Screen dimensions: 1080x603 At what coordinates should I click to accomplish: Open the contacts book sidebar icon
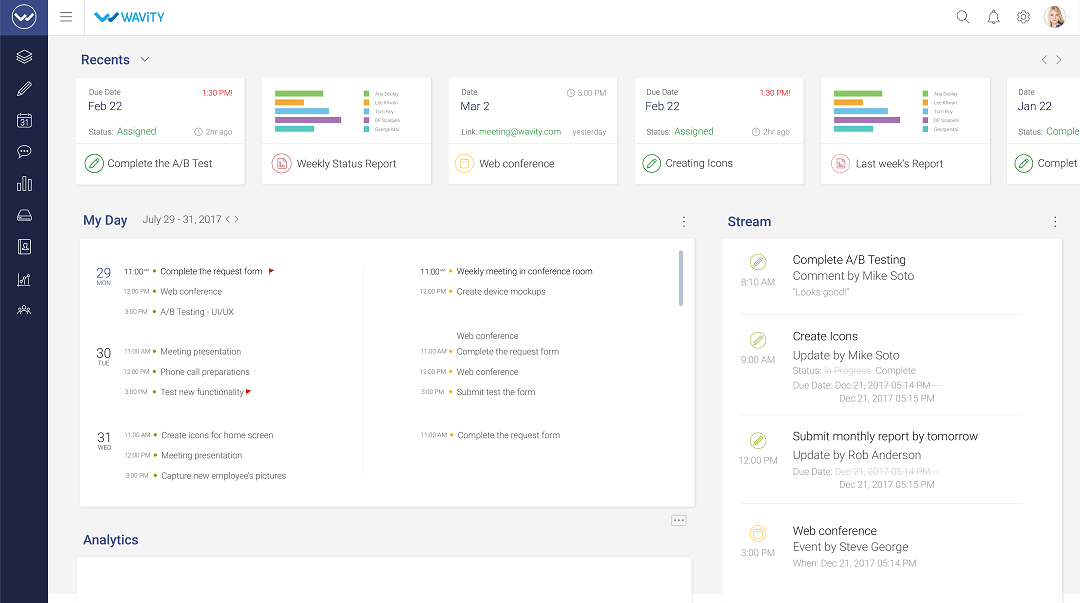(x=24, y=247)
